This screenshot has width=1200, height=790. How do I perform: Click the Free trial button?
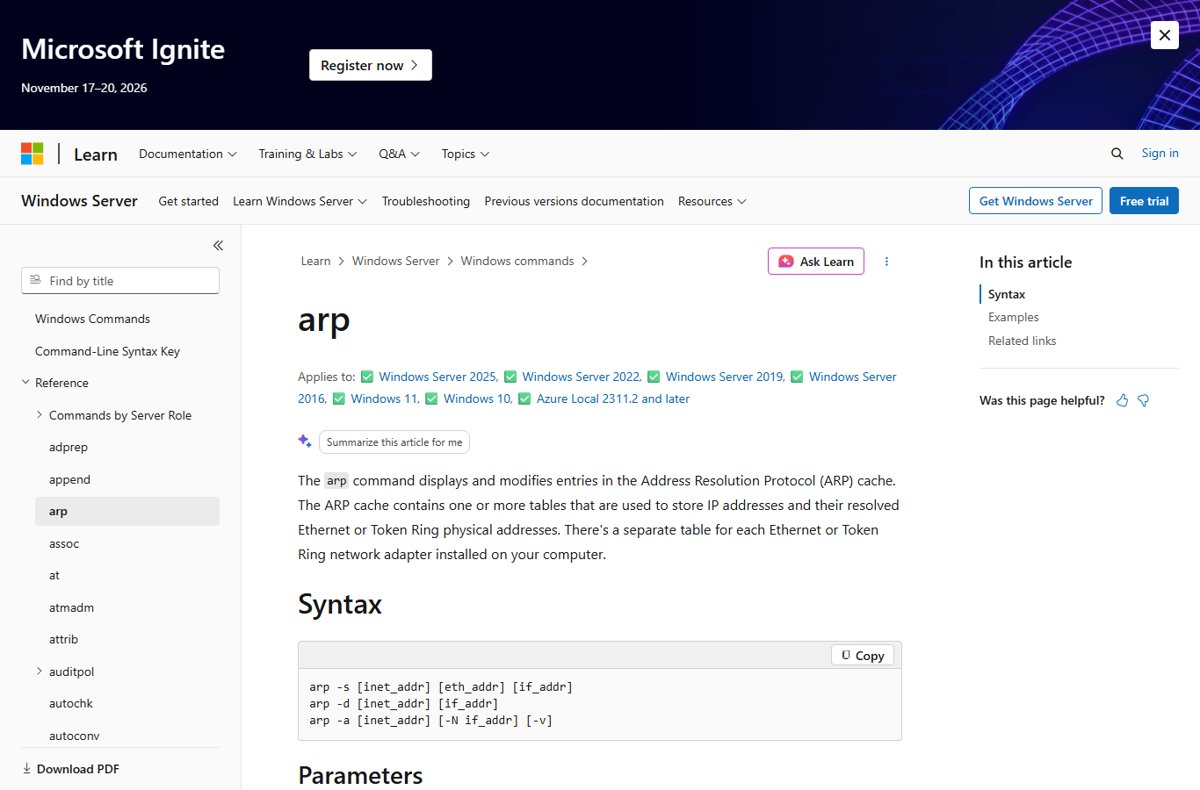pos(1144,201)
